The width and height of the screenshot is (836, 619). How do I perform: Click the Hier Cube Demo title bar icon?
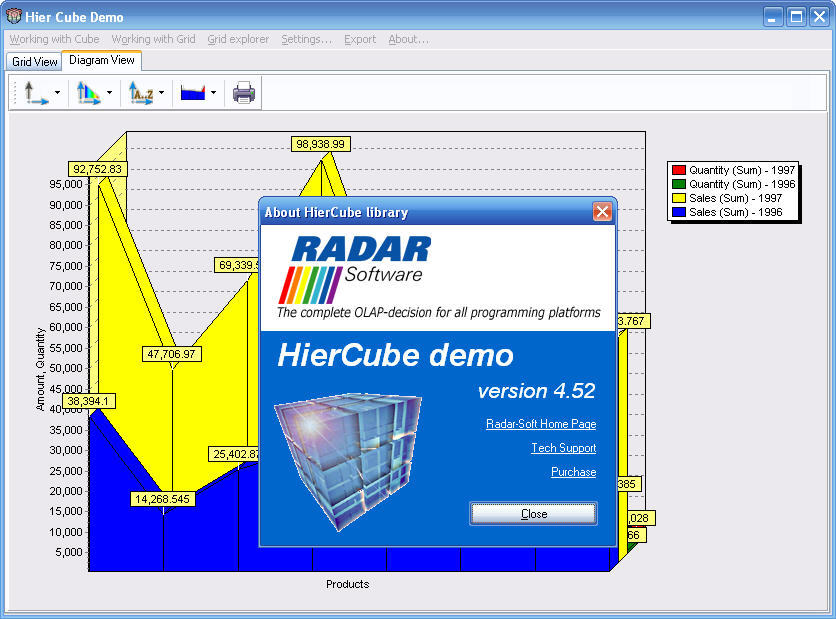point(14,16)
